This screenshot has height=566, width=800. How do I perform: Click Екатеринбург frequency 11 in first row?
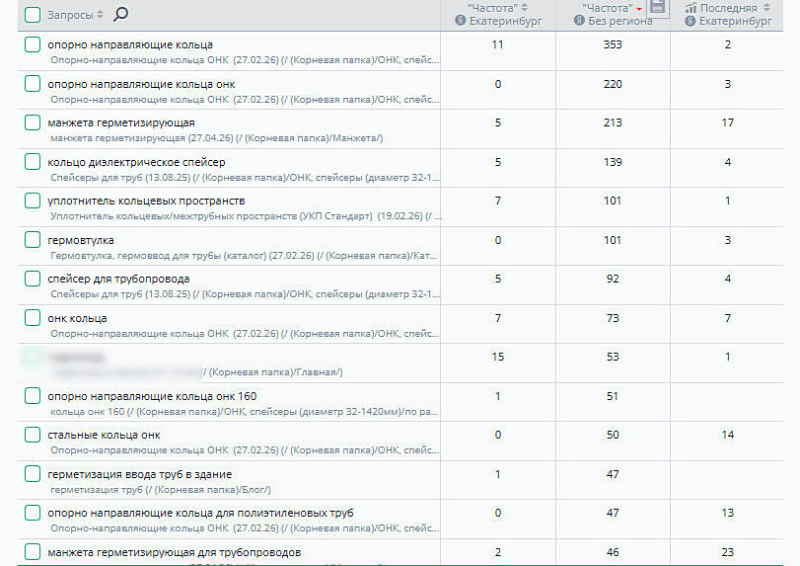pos(498,44)
